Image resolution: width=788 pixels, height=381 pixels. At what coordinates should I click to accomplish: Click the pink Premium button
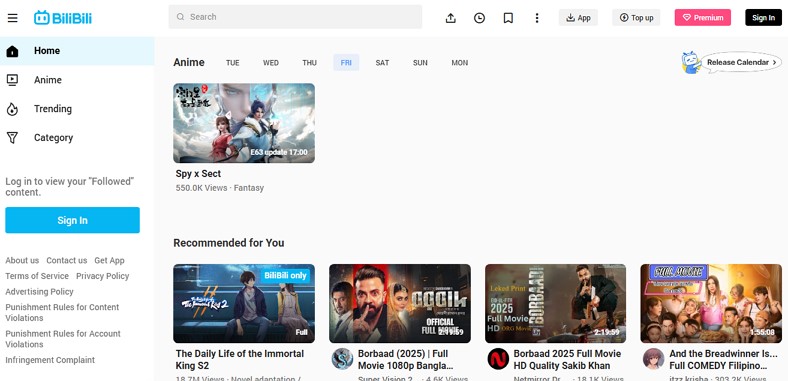point(703,18)
